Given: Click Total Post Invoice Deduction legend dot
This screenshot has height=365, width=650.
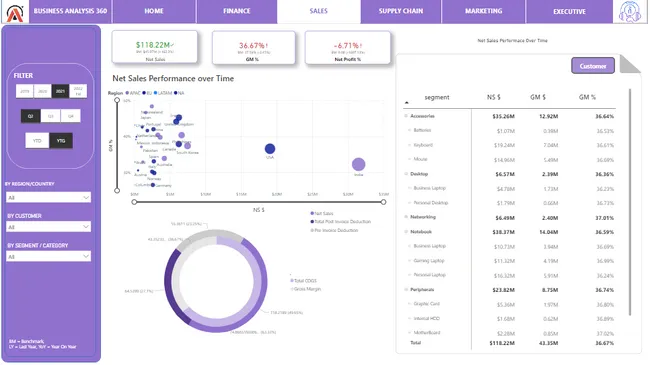Looking at the screenshot, I should [x=312, y=221].
